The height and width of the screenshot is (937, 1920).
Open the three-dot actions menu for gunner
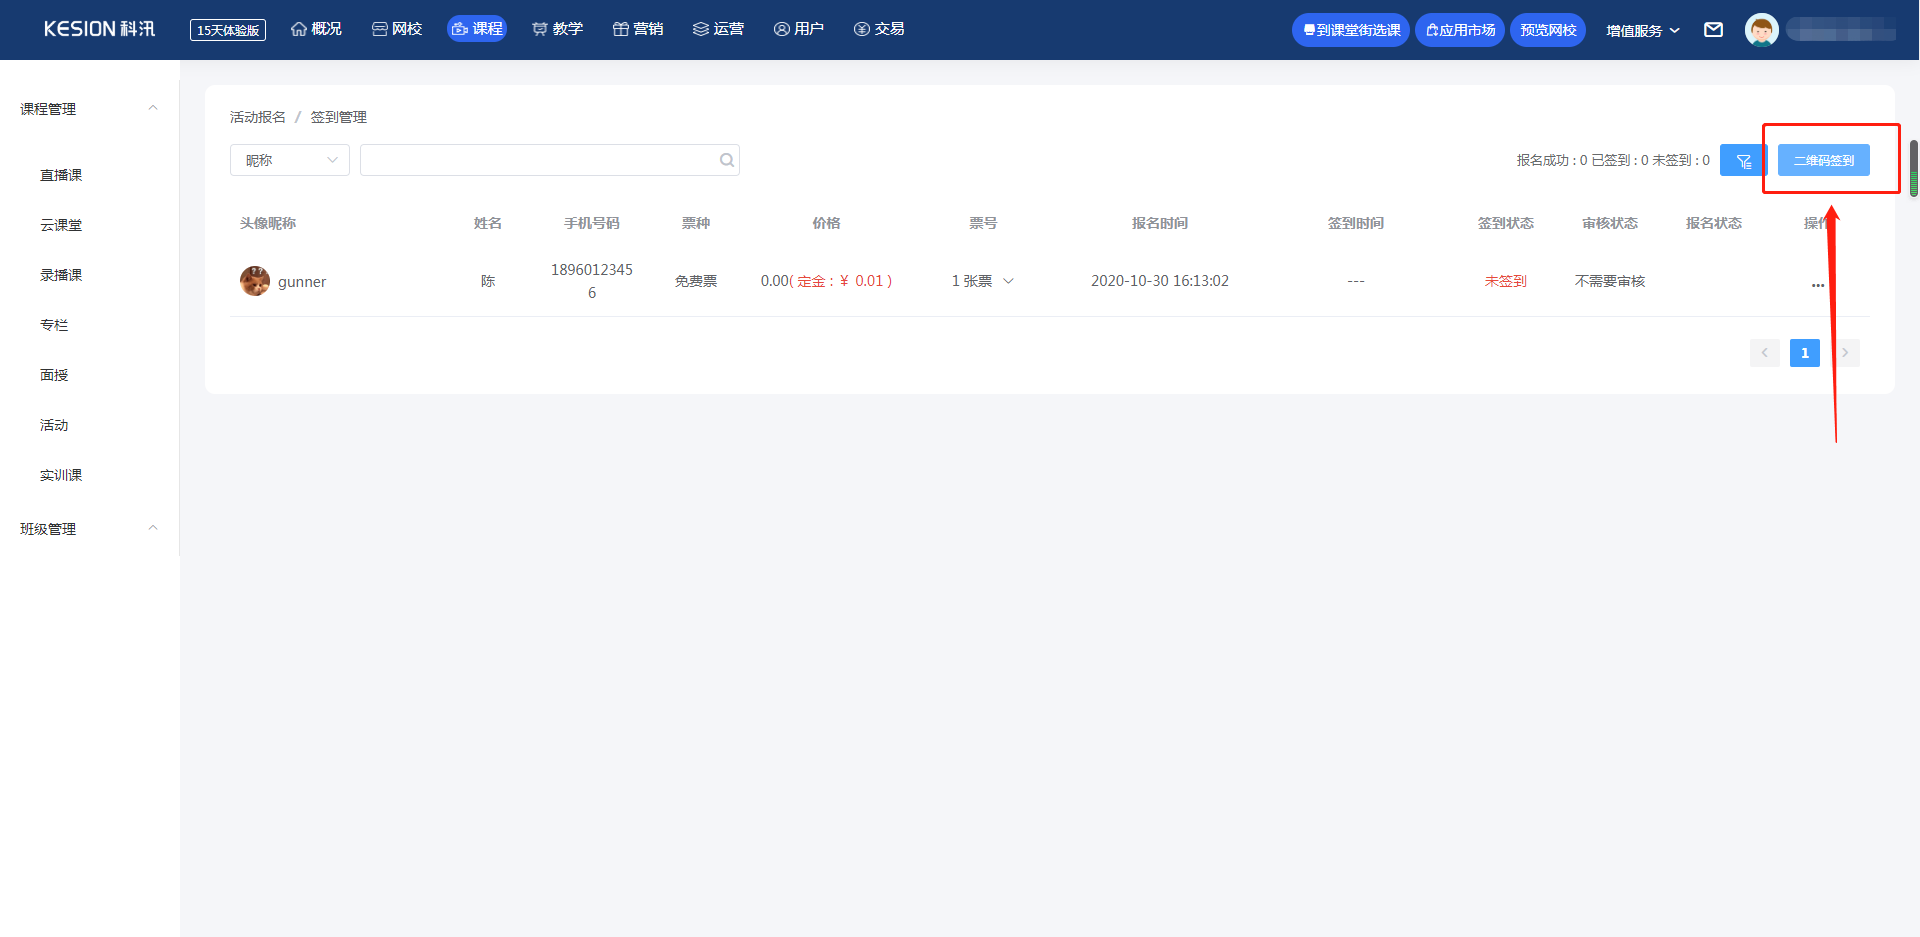pyautogui.click(x=1817, y=285)
